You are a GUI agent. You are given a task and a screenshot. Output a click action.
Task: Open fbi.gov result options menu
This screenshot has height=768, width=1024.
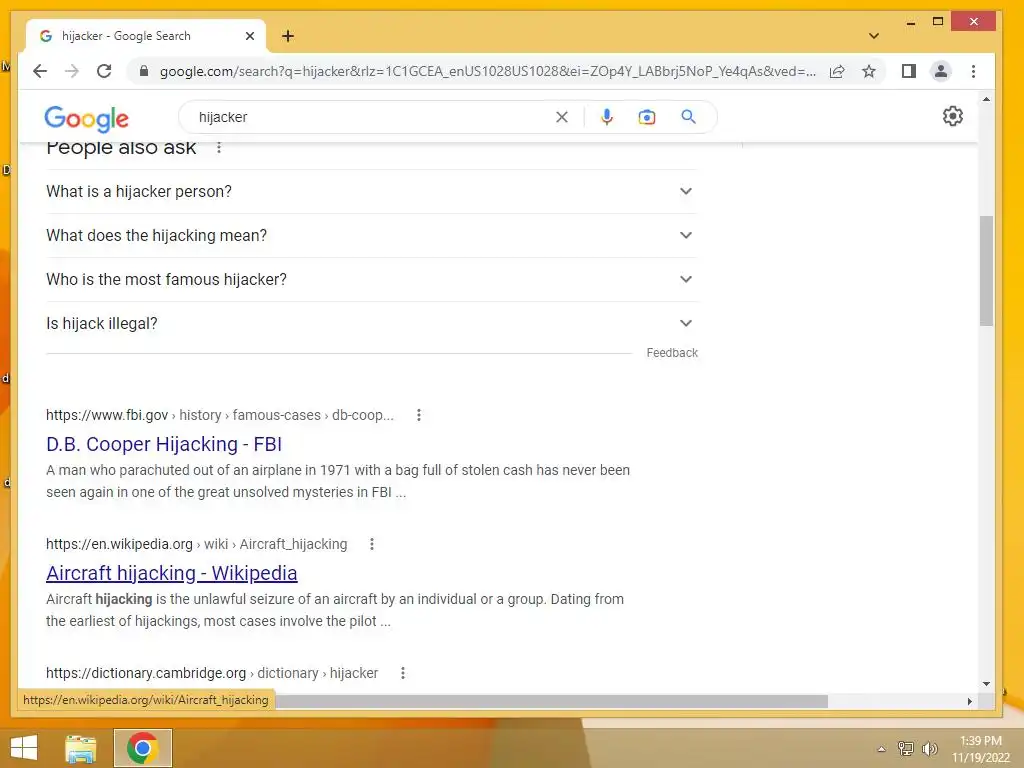click(419, 415)
